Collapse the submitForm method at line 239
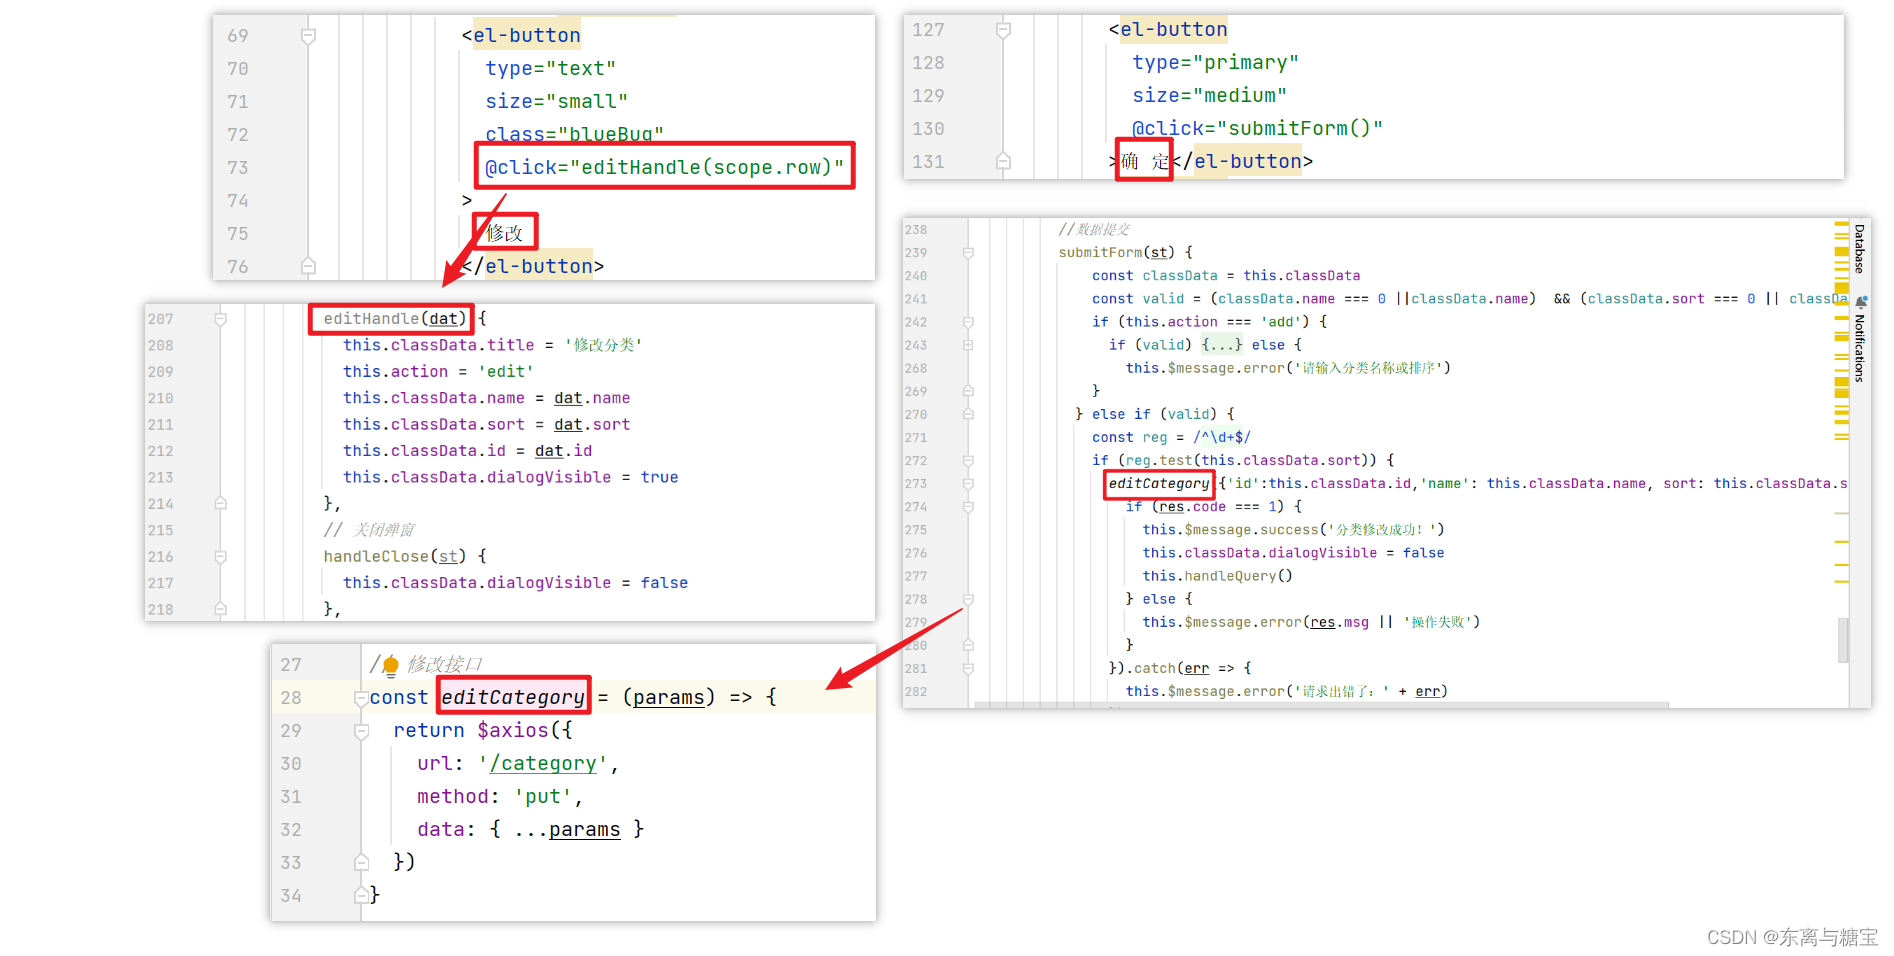 (x=968, y=253)
